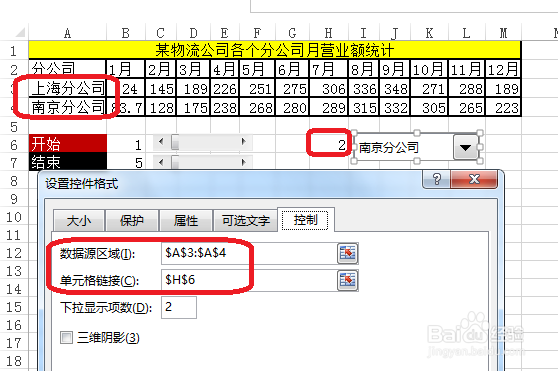Switch to the 可选文字 tab
This screenshot has width=558, height=371.
click(x=246, y=221)
